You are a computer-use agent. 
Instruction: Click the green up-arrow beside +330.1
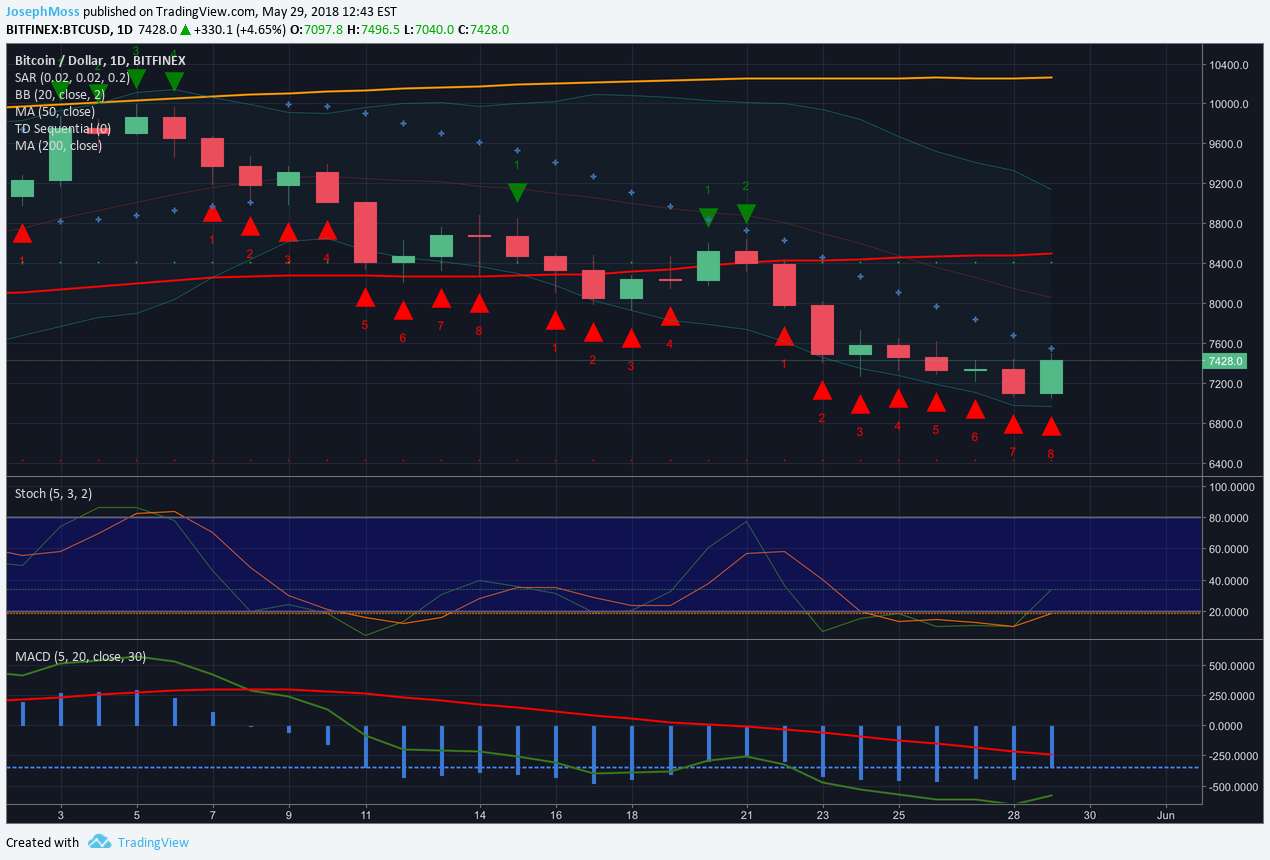pyautogui.click(x=185, y=30)
